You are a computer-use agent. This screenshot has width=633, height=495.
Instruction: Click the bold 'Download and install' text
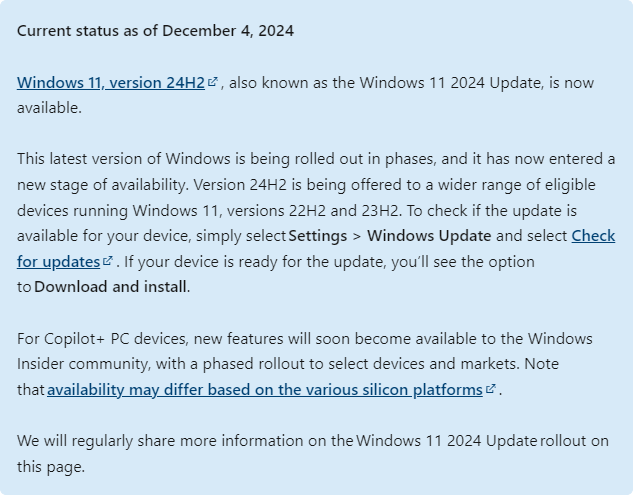coord(110,287)
